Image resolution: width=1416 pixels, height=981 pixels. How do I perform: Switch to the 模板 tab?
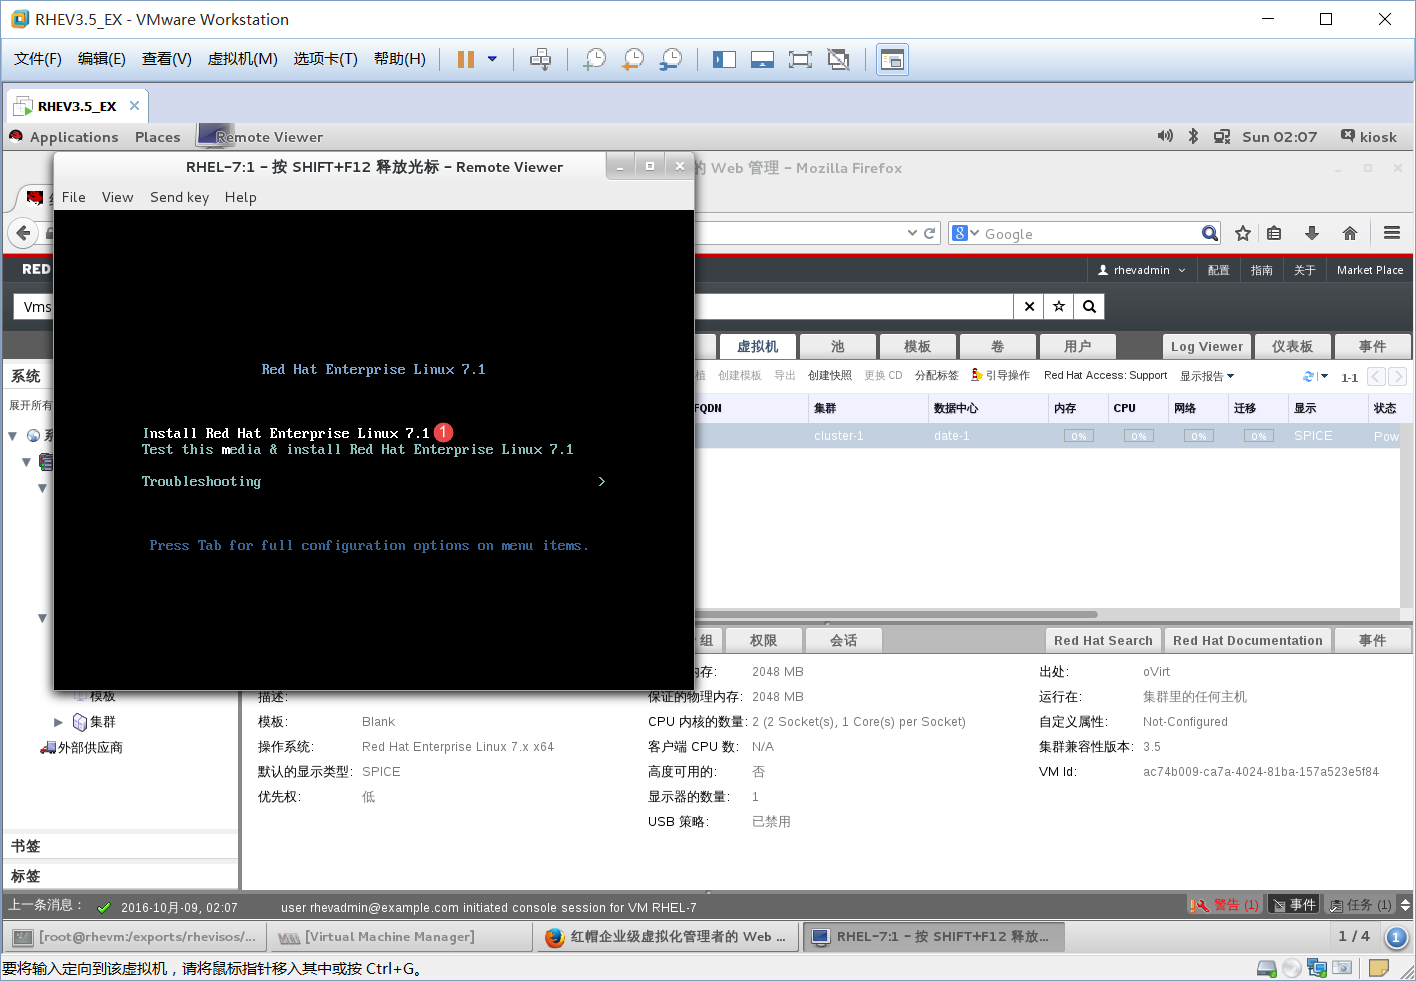[x=917, y=346]
